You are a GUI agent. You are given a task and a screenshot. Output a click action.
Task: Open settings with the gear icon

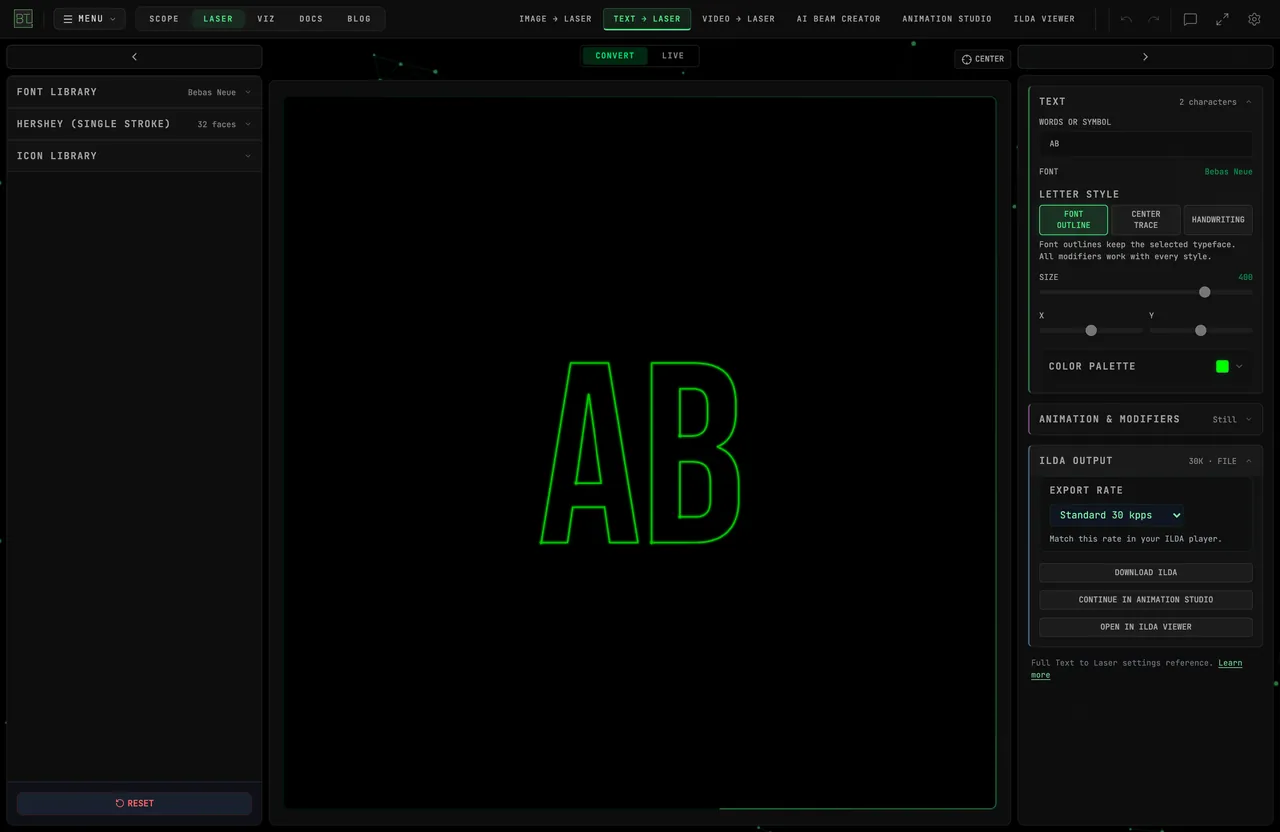(x=1254, y=19)
